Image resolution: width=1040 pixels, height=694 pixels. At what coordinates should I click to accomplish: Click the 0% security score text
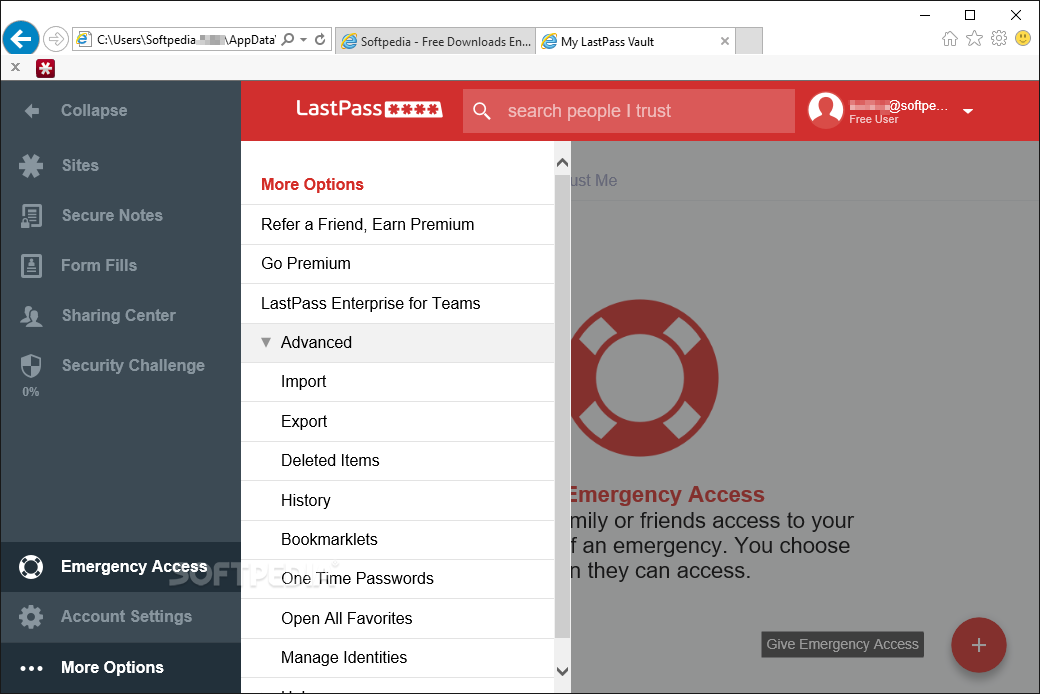tap(31, 392)
